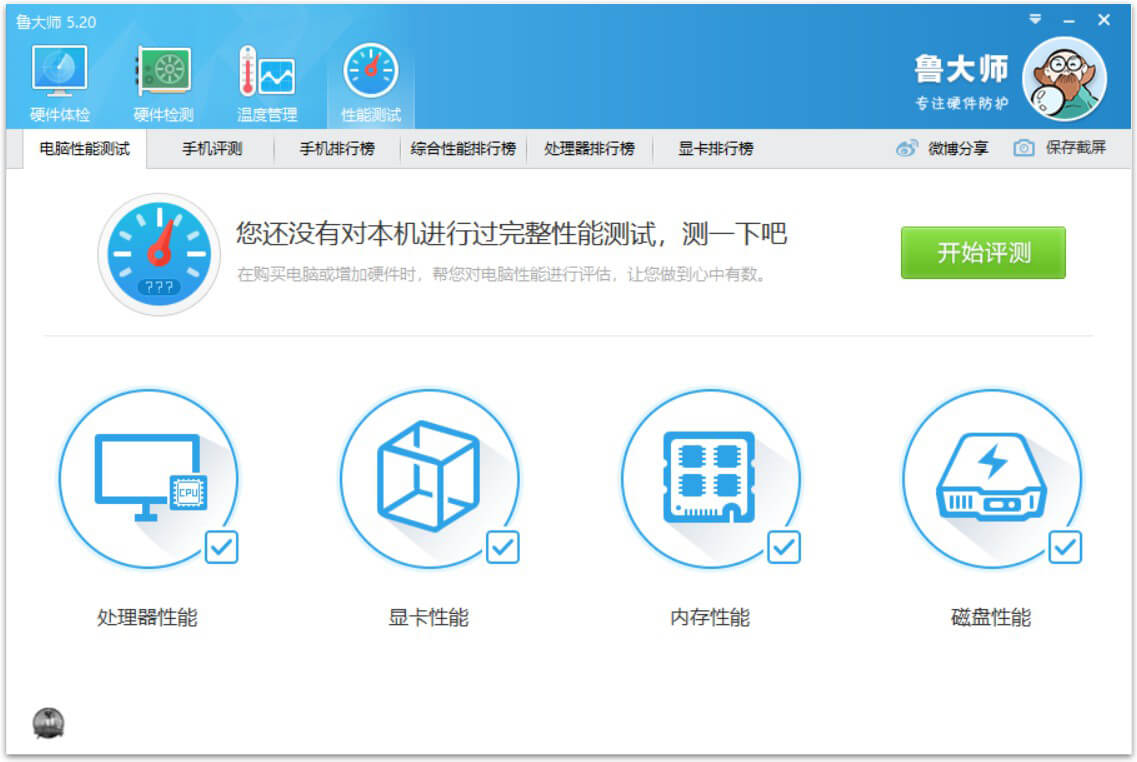Click the 磁盘性能 label text
This screenshot has height=762, width=1137.
991,617
